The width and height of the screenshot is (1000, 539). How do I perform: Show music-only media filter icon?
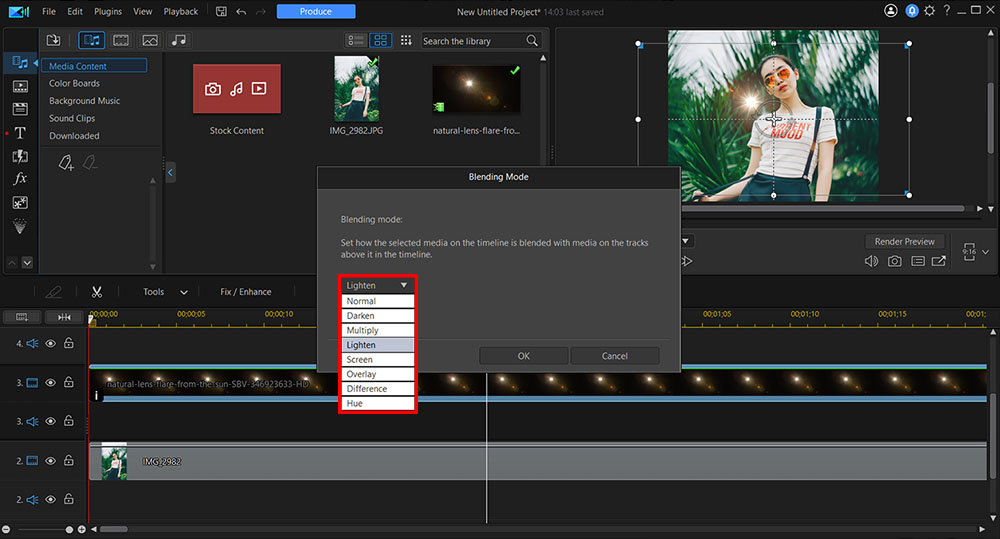pos(178,40)
